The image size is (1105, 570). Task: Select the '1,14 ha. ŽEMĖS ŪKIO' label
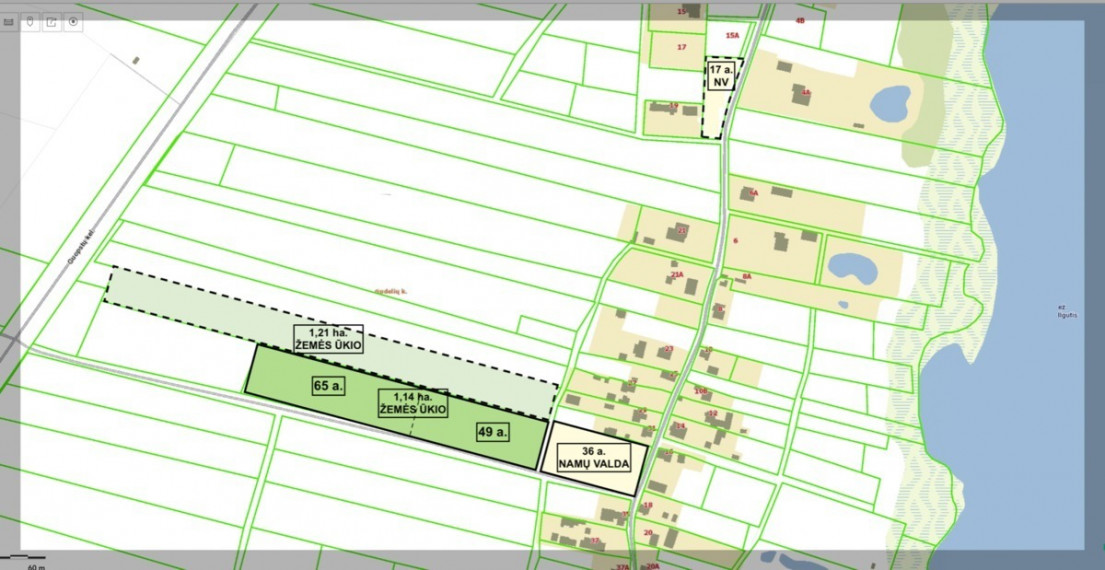413,403
